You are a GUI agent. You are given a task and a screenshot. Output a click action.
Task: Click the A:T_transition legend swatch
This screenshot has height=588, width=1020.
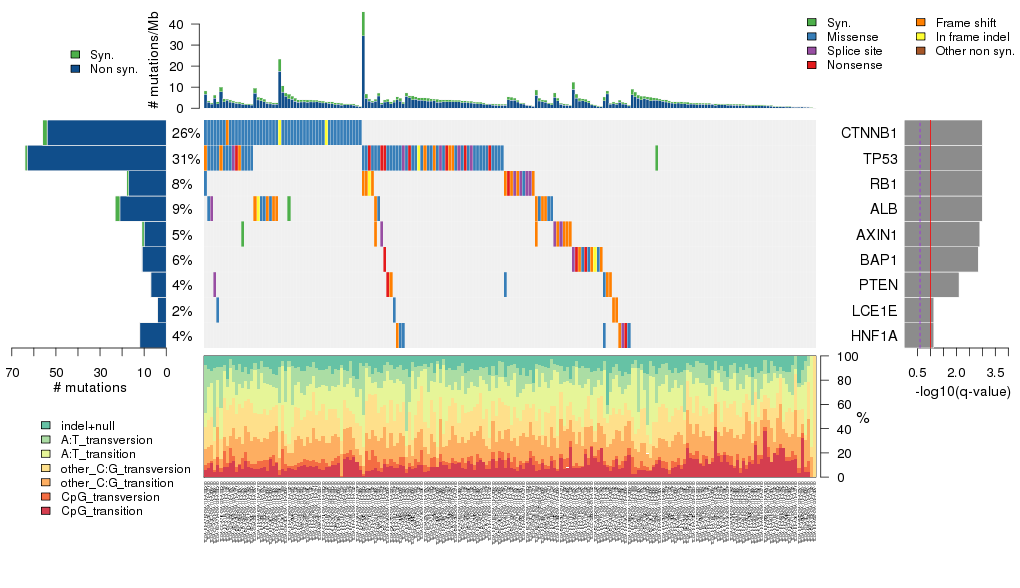coord(46,454)
